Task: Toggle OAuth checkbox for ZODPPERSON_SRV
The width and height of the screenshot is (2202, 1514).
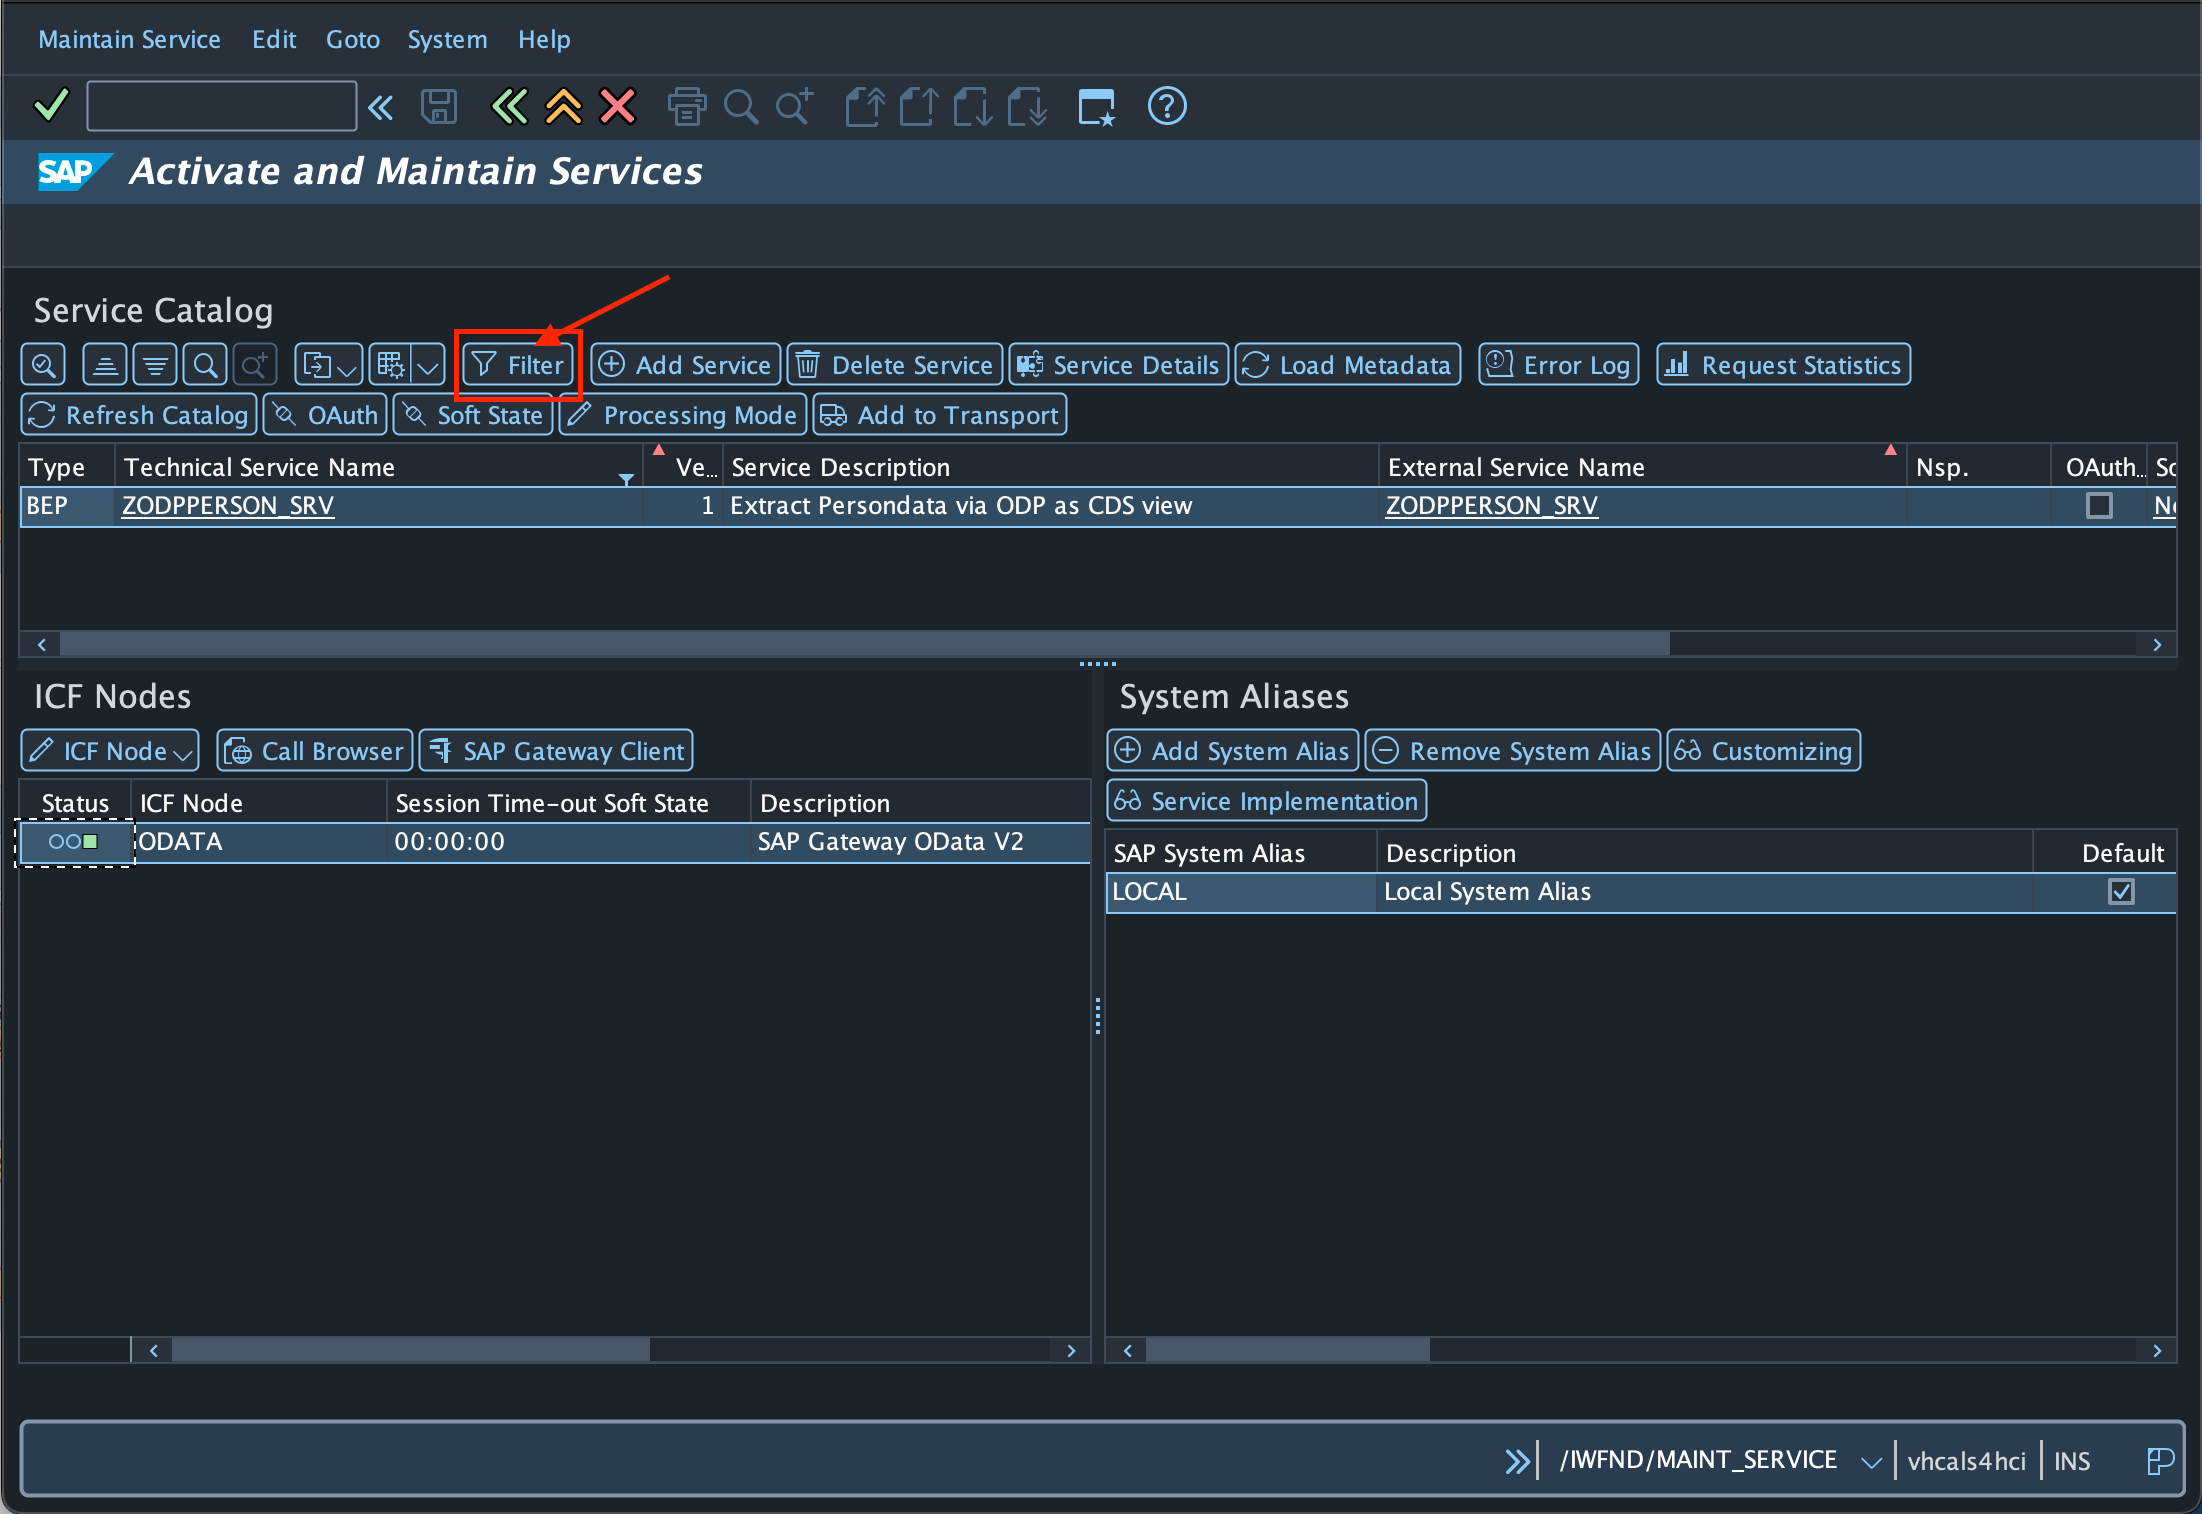Action: [2099, 506]
